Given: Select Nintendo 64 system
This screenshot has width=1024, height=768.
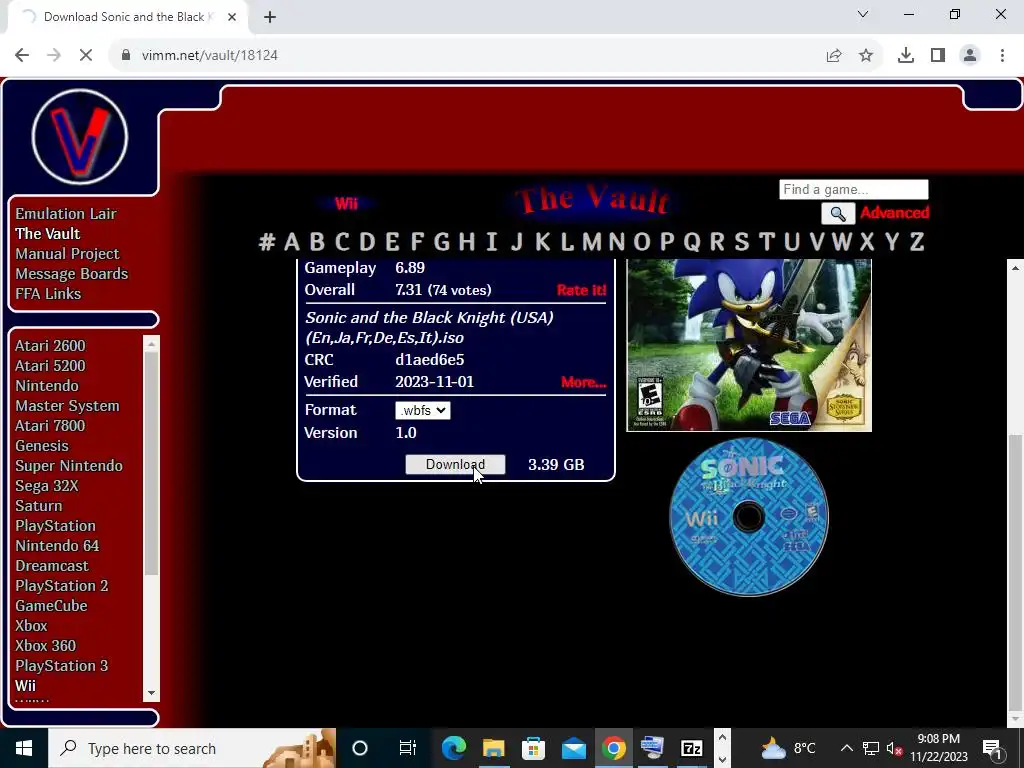Looking at the screenshot, I should pos(57,546).
